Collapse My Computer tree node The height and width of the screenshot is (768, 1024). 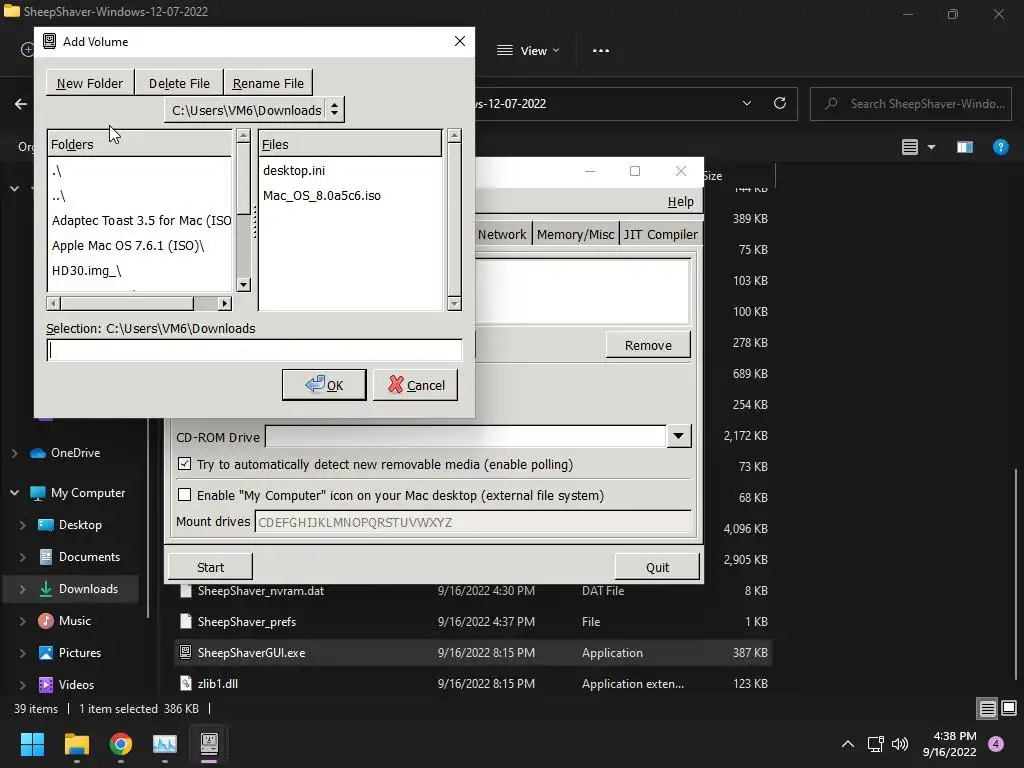click(x=14, y=492)
